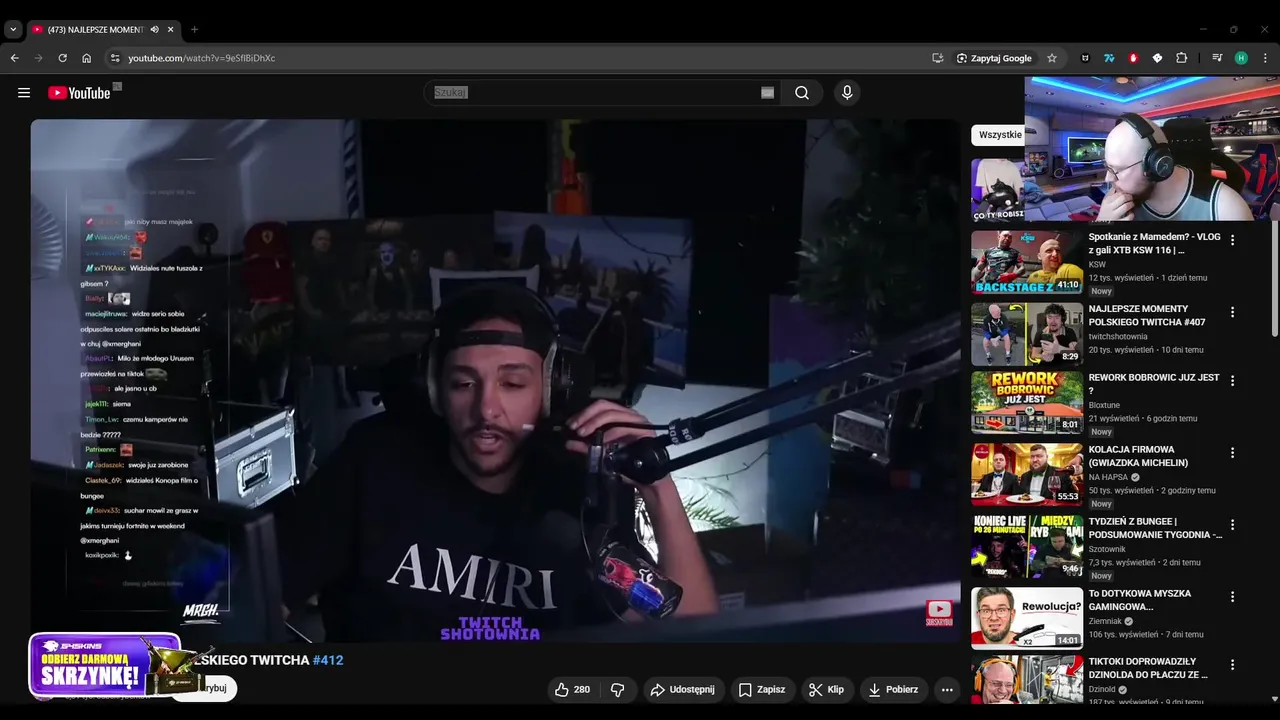
Task: Click the address bar URL
Action: pos(202,58)
